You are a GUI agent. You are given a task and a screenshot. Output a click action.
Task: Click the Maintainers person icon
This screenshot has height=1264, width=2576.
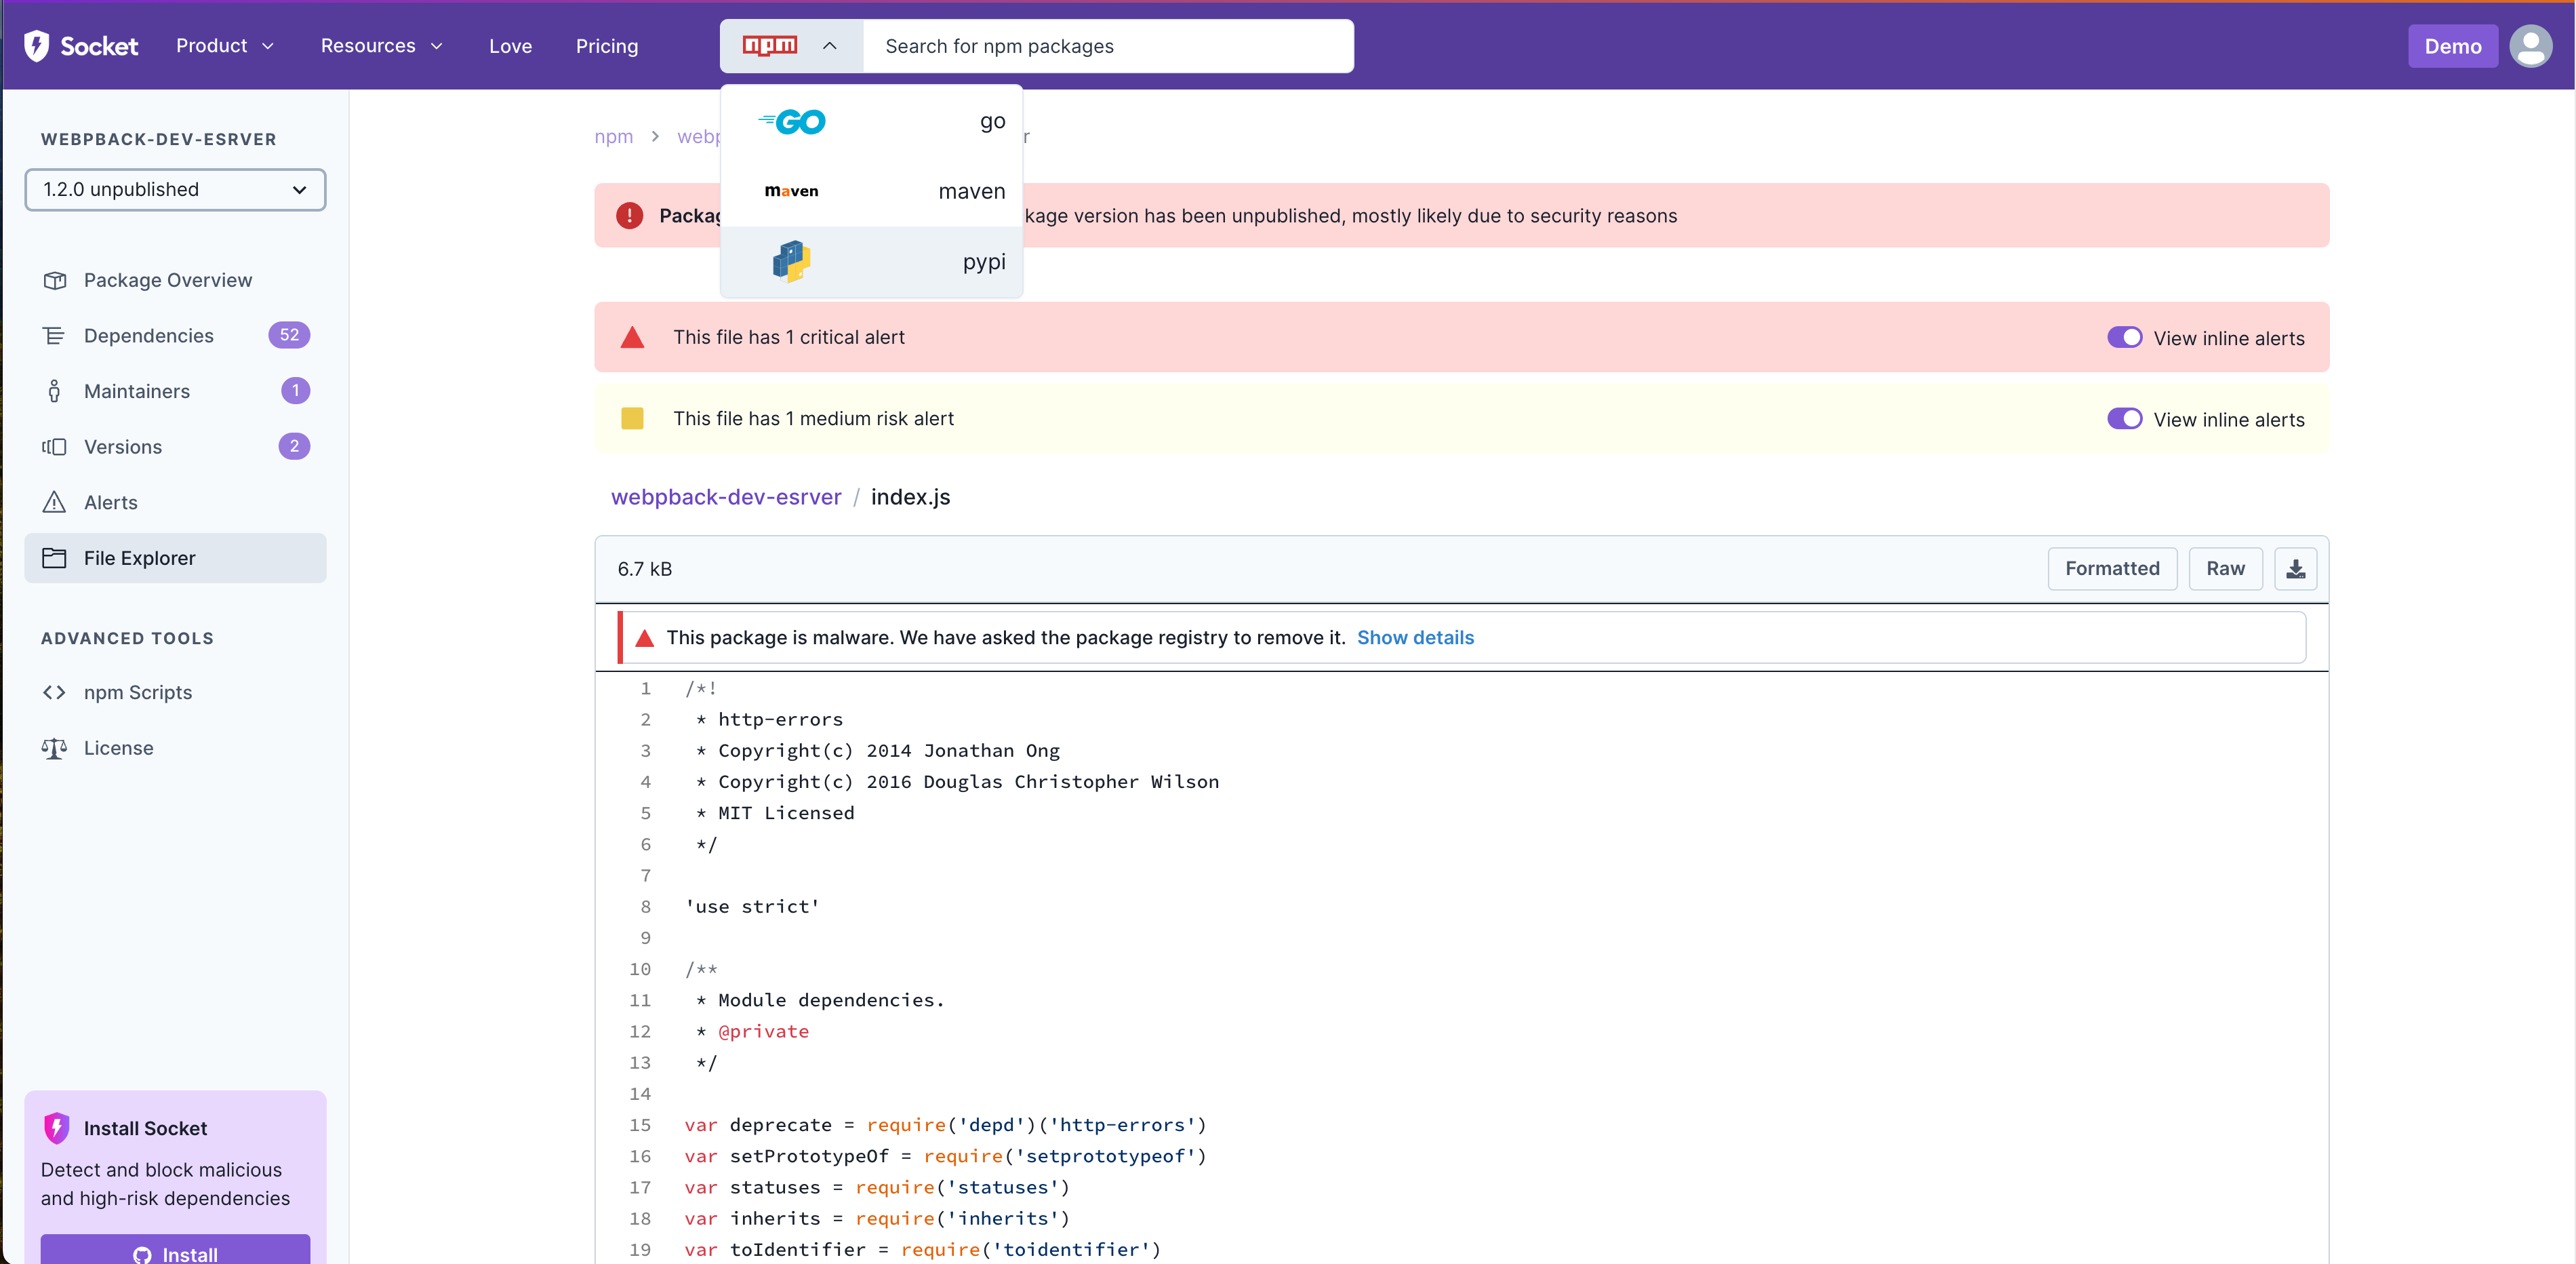tap(55, 391)
